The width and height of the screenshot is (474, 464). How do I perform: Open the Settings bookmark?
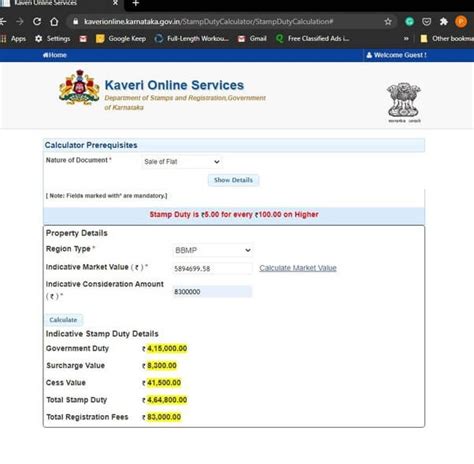click(53, 39)
